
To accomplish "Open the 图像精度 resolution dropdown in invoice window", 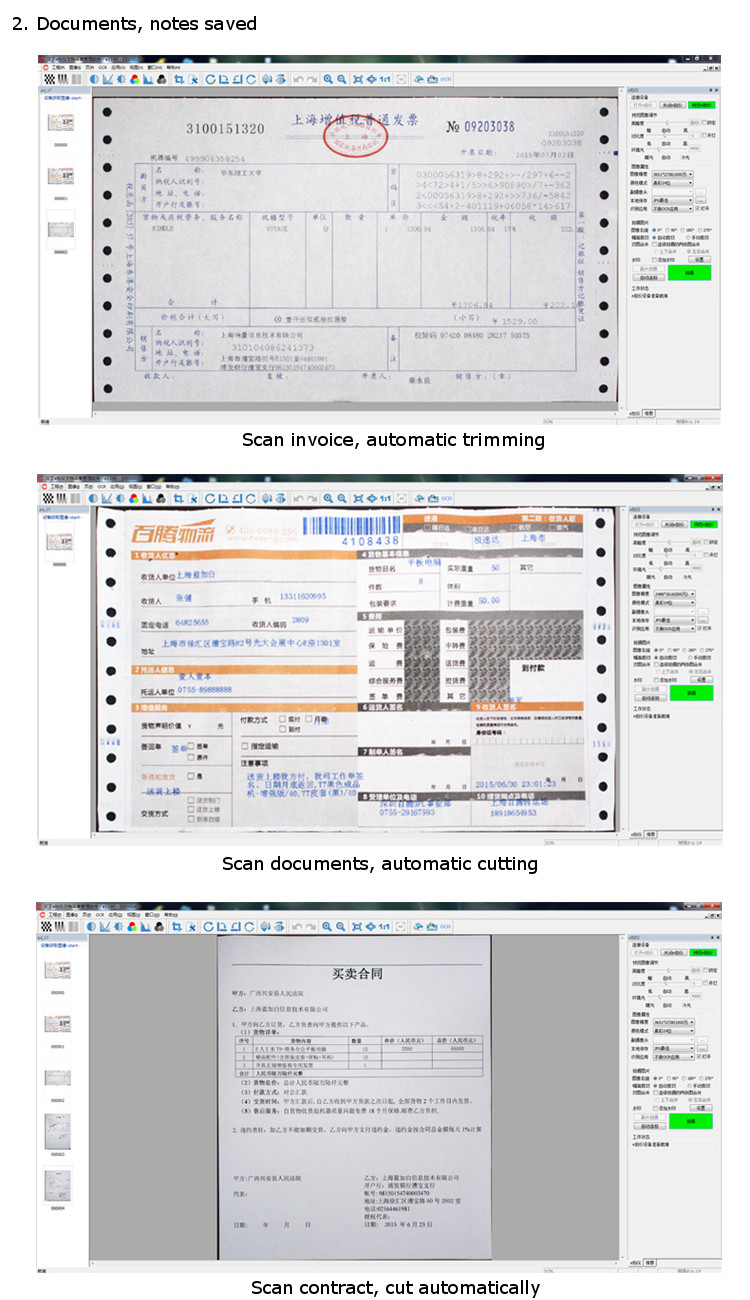I will point(673,174).
